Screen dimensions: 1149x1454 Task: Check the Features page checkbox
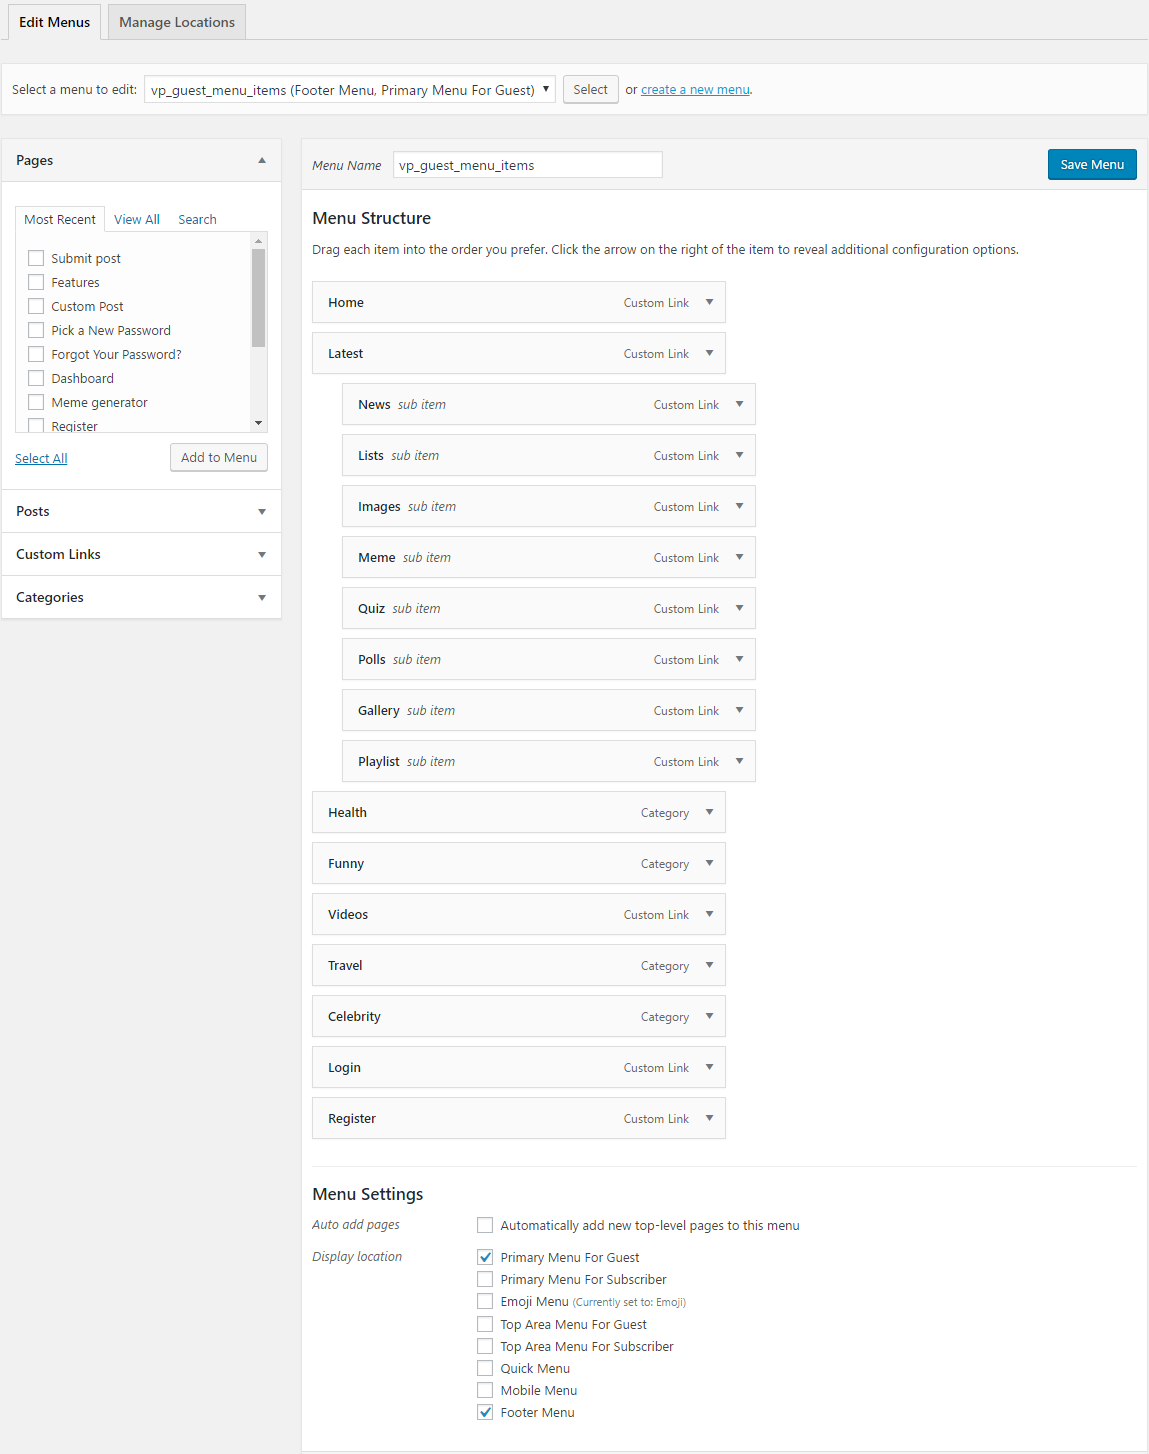tap(36, 282)
